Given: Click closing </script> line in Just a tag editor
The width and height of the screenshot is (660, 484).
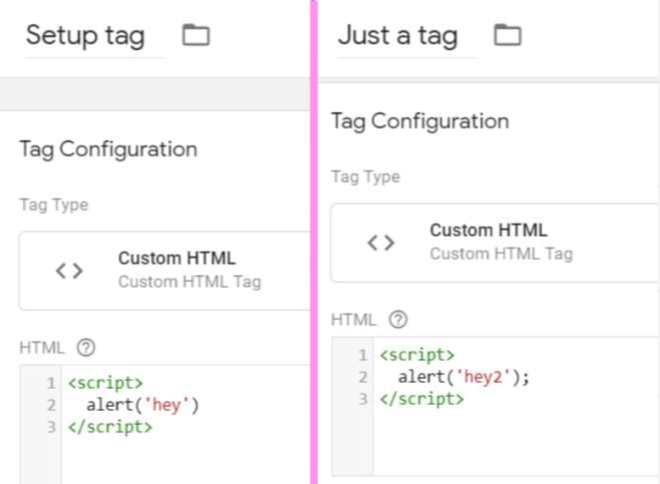Looking at the screenshot, I should [421, 398].
